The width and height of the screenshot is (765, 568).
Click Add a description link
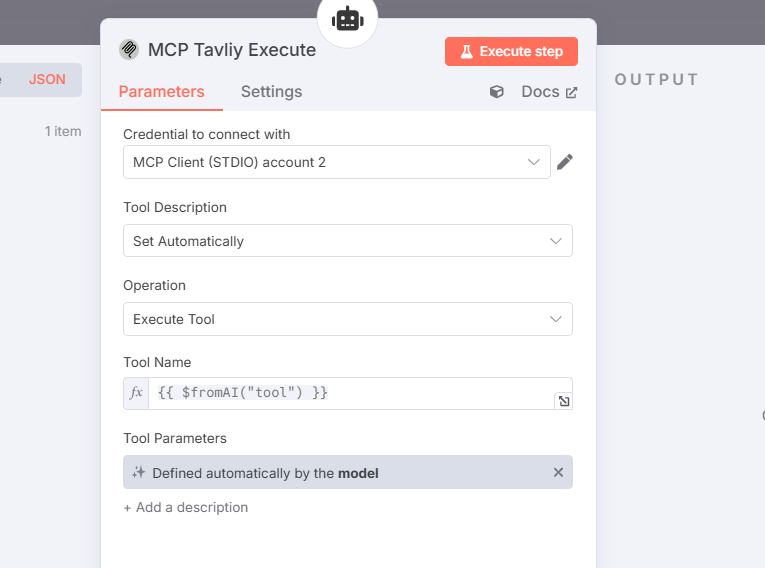[x=186, y=507]
